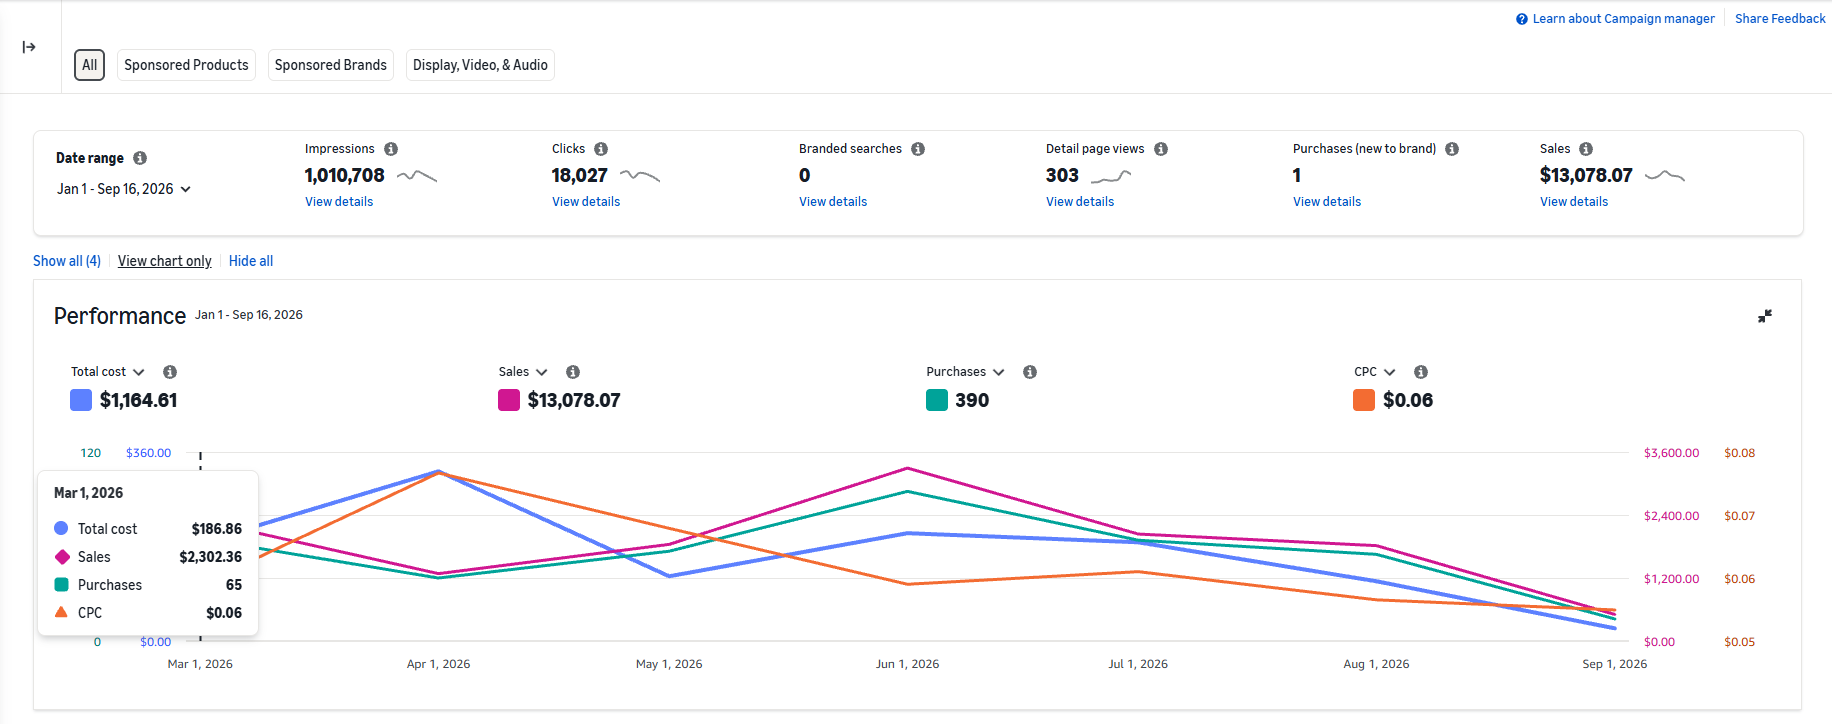Click info icon next to Total cost metric
Image resolution: width=1832 pixels, height=724 pixels.
pos(170,372)
